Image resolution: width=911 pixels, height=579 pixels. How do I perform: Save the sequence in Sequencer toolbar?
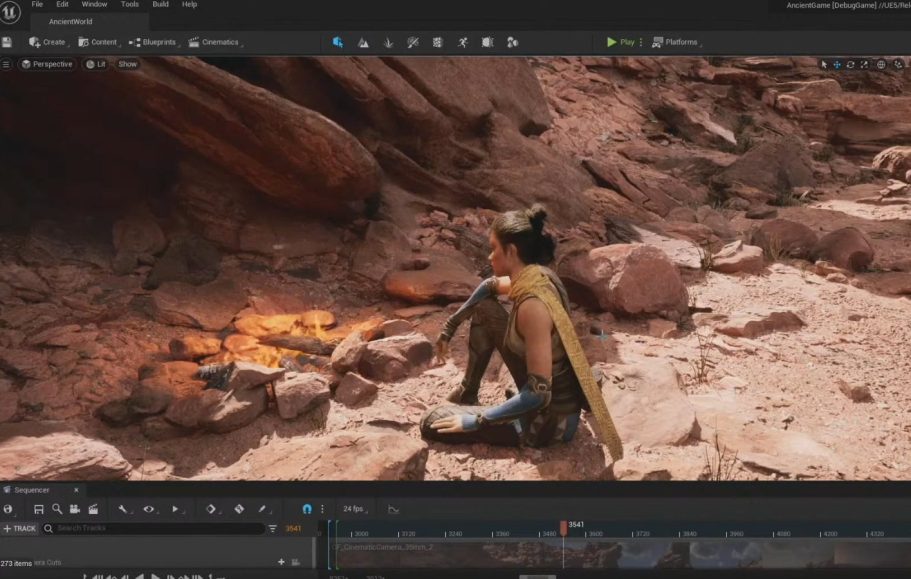[x=39, y=509]
